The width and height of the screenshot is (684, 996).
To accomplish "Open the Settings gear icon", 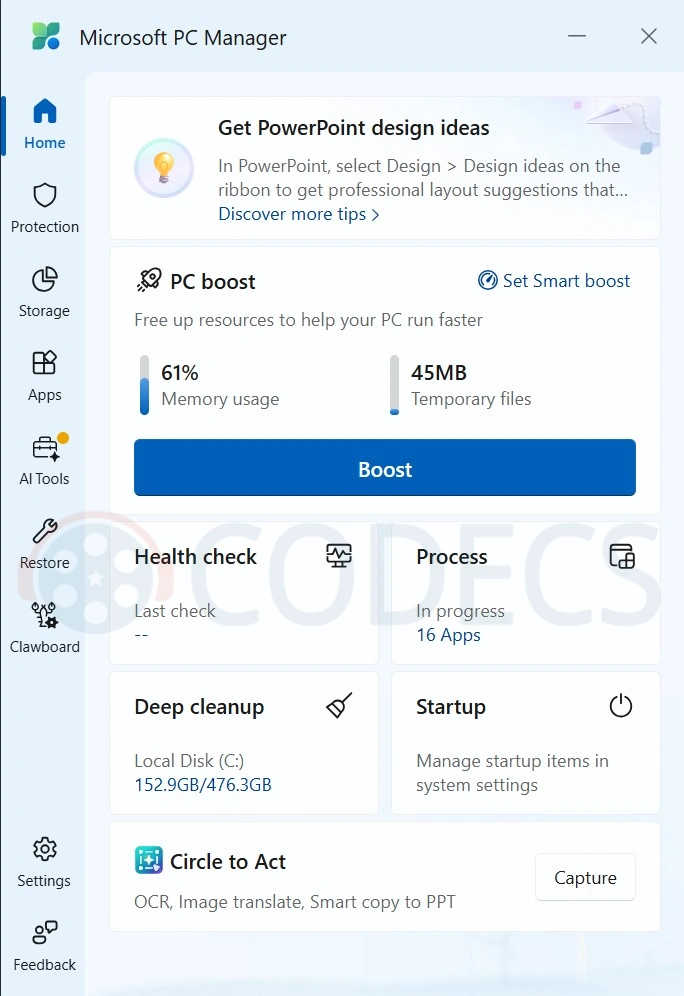I will coord(44,849).
